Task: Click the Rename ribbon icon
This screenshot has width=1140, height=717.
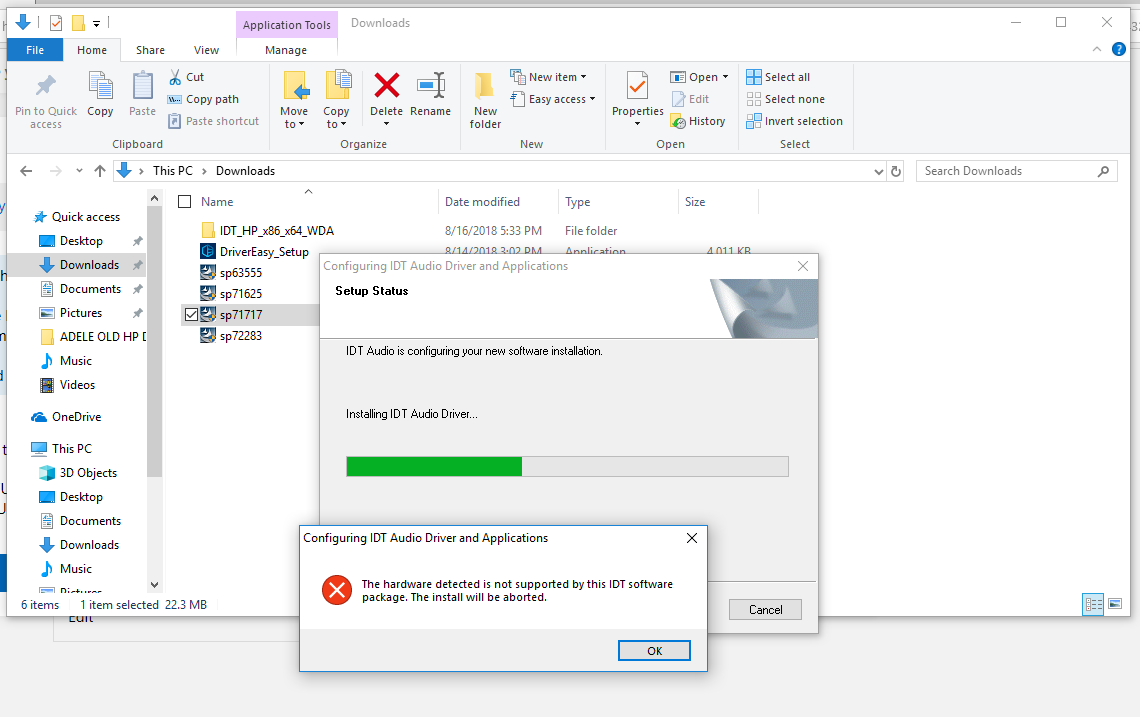Action: (430, 86)
